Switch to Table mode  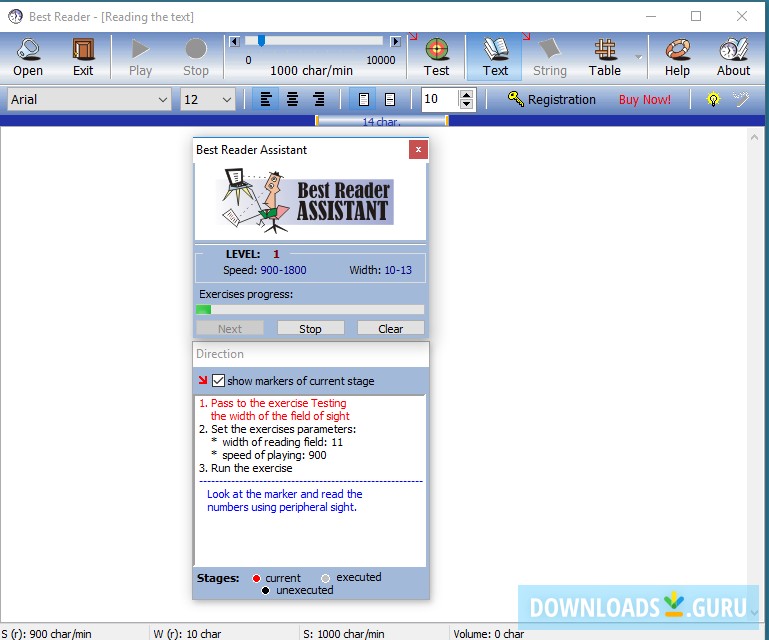(605, 57)
